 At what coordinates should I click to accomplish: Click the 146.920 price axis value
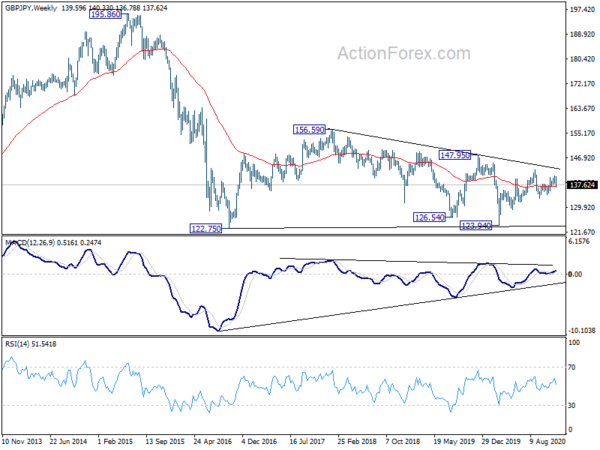(x=582, y=158)
